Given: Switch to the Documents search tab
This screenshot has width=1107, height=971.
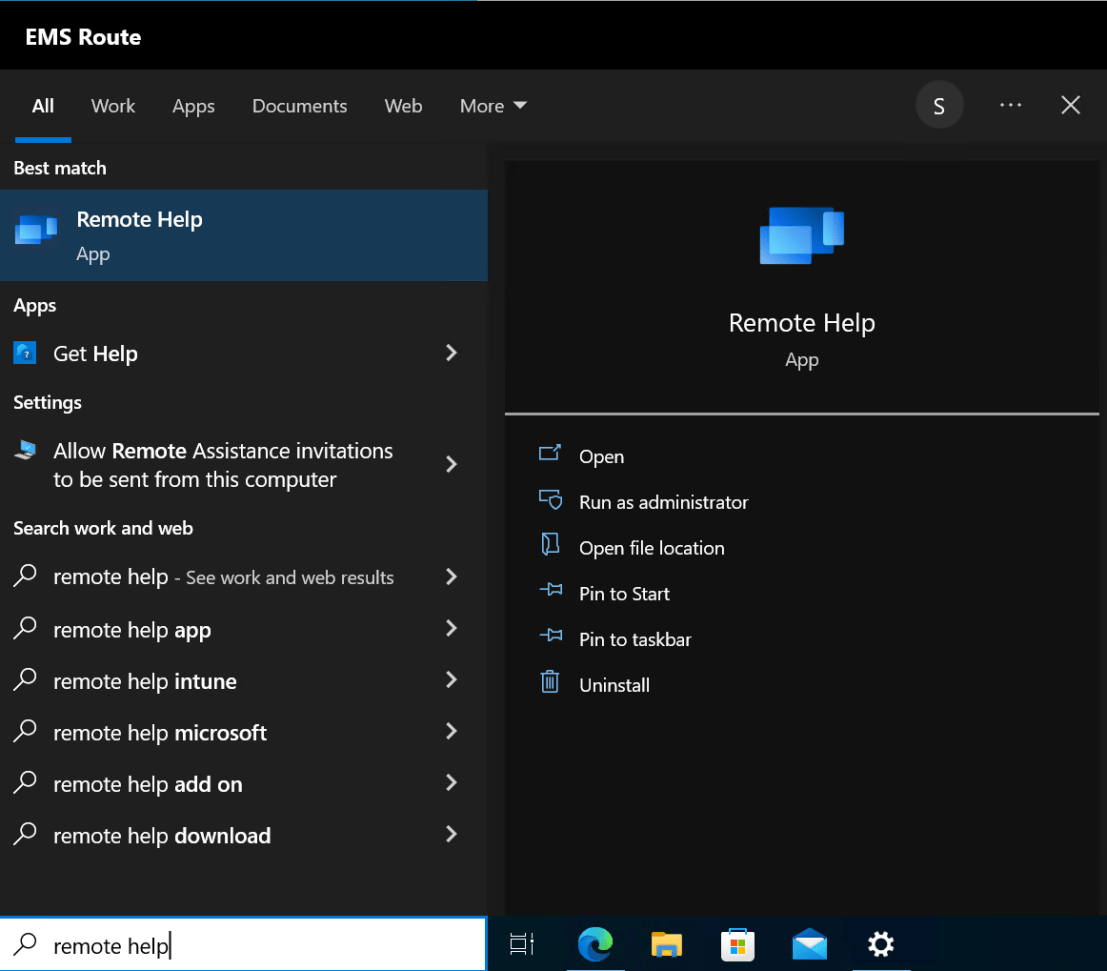Looking at the screenshot, I should point(299,106).
